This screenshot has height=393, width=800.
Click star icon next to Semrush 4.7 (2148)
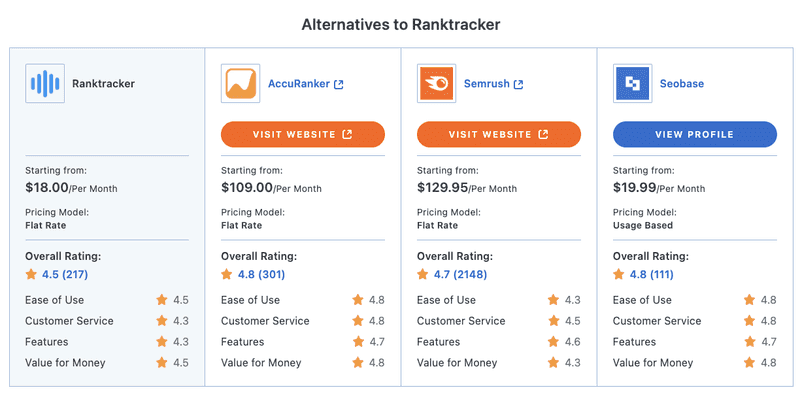pyautogui.click(x=423, y=275)
